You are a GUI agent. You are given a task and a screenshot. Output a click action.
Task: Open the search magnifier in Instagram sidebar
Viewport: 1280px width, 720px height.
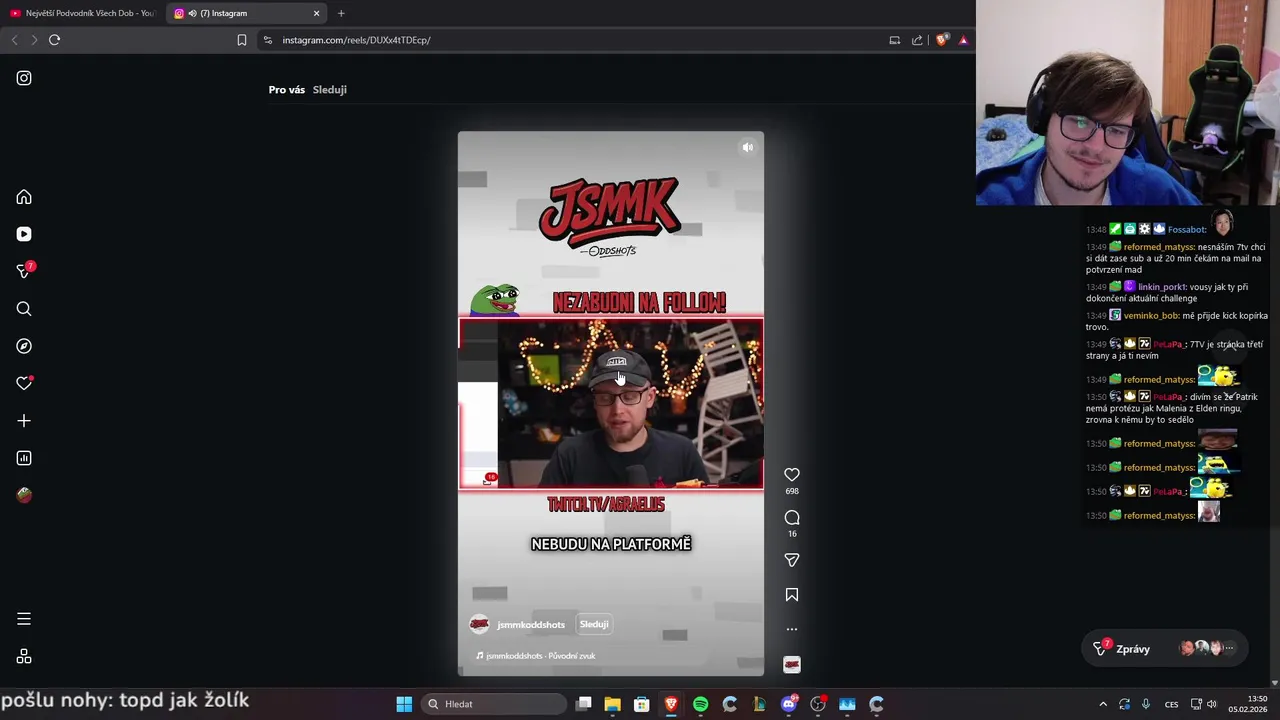[x=24, y=309]
